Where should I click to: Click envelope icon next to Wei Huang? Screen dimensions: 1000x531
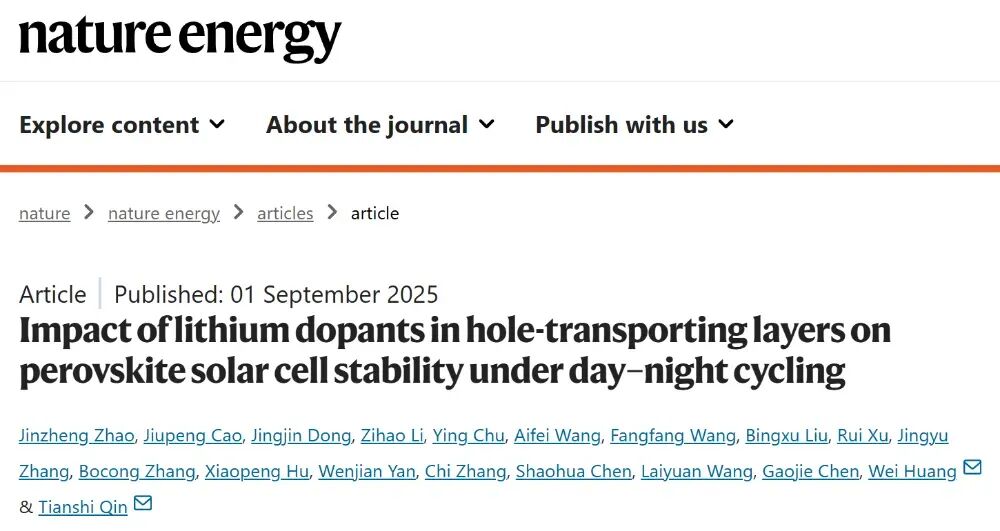click(972, 468)
